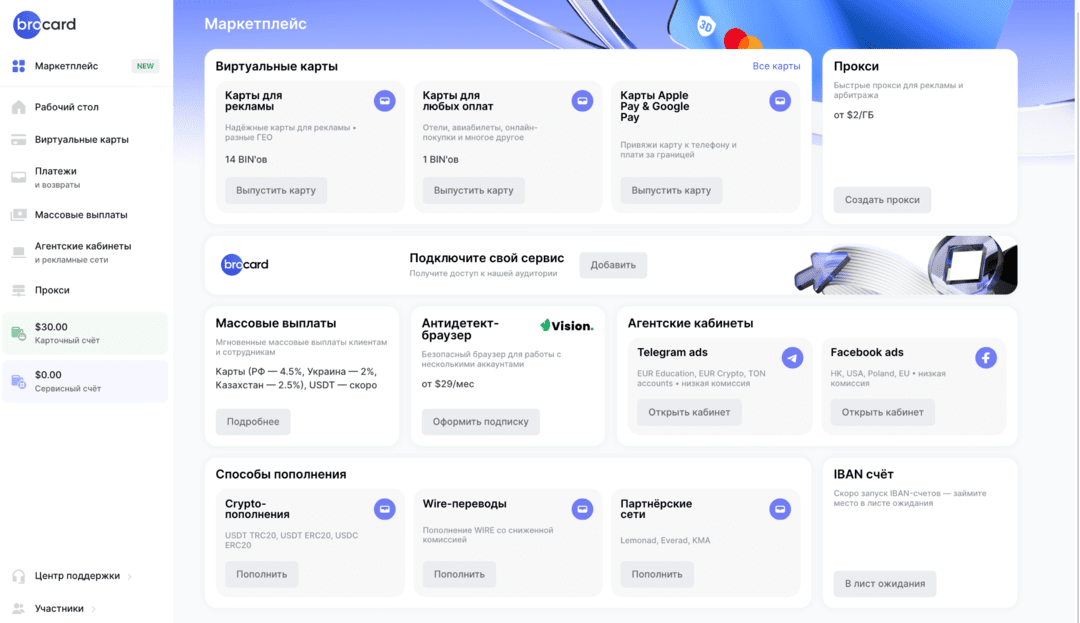Click the Подключите свой сервис heading
The image size is (1080, 623).
pos(487,258)
